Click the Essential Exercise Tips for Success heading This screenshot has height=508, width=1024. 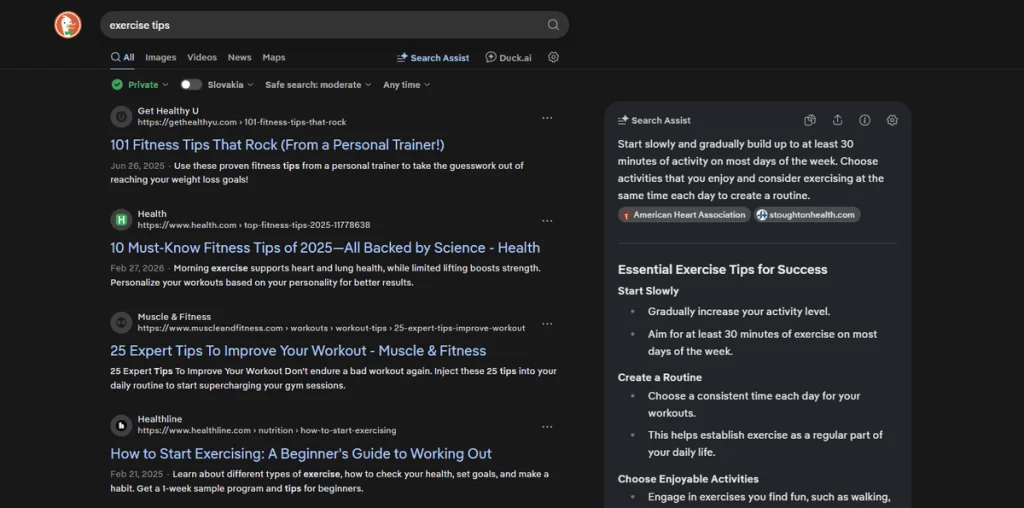(x=722, y=270)
